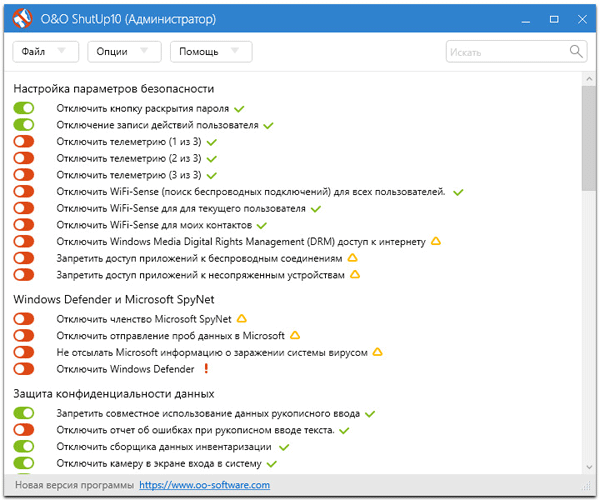Enable 'Отключить отчет об ошибках при рукописном вводе' switch
This screenshot has width=600, height=500.
coord(24,430)
